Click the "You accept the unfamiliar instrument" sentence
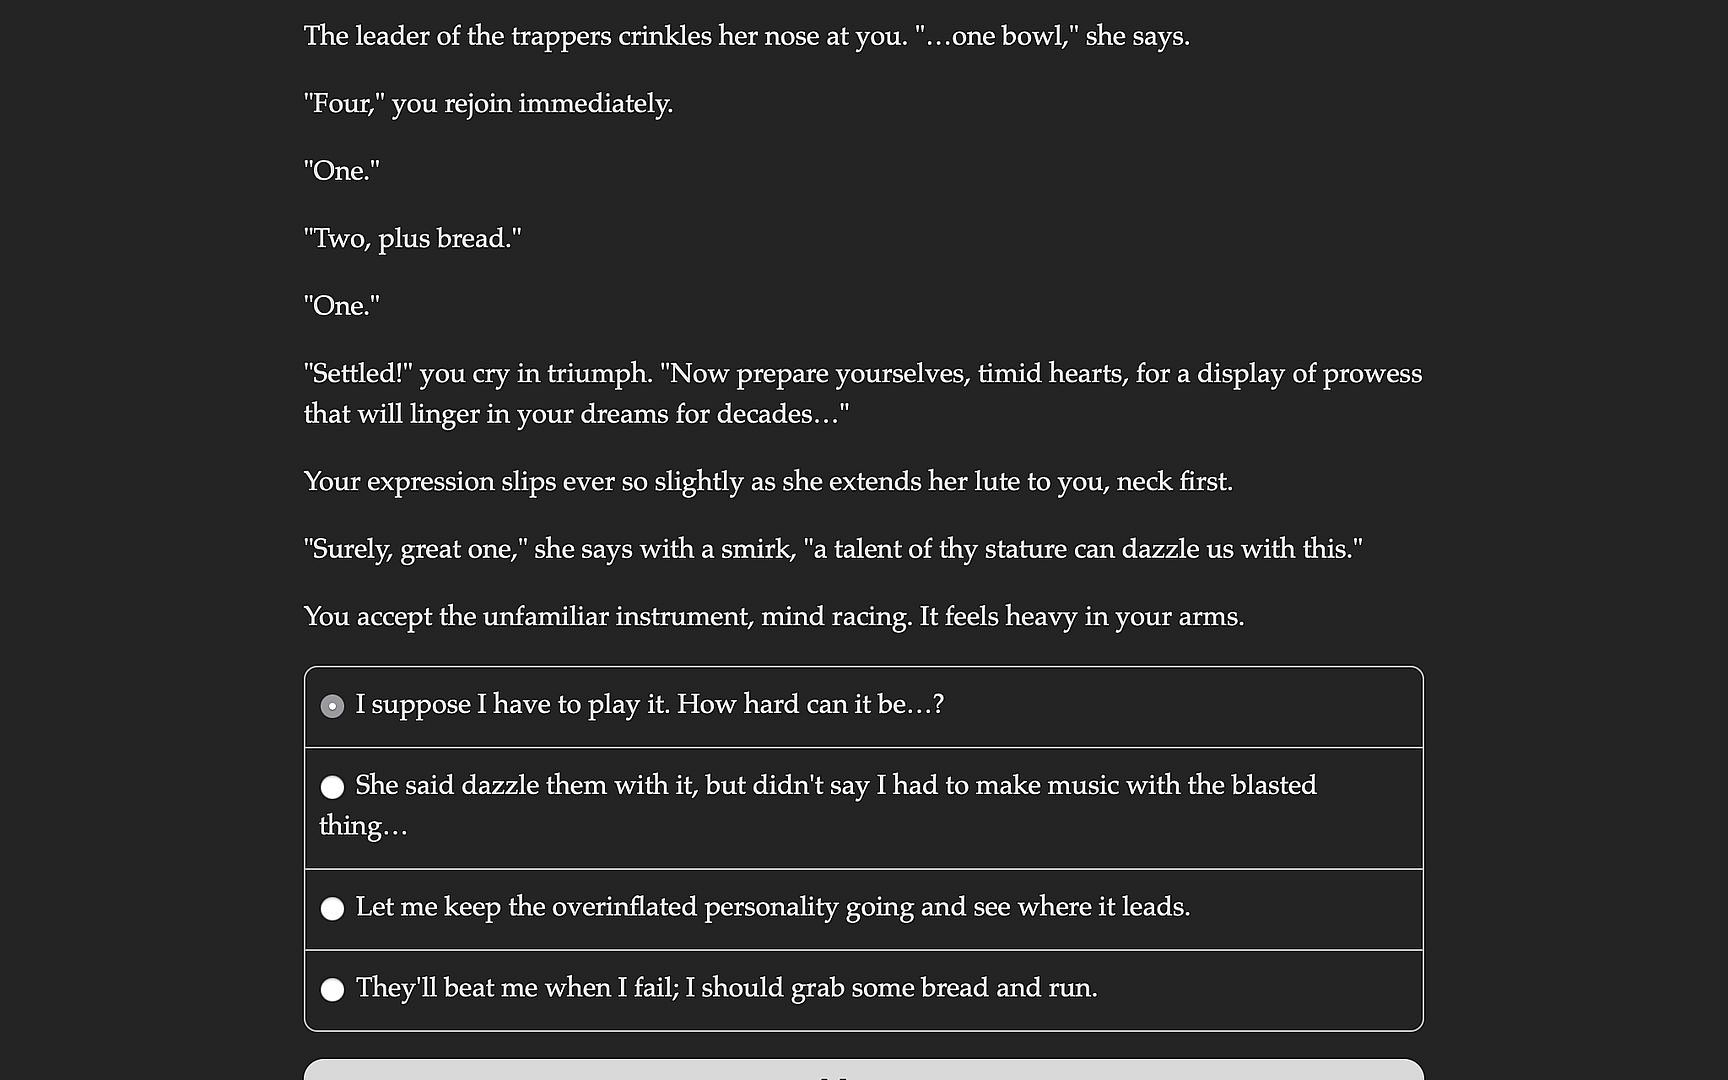The height and width of the screenshot is (1080, 1728). click(x=773, y=617)
